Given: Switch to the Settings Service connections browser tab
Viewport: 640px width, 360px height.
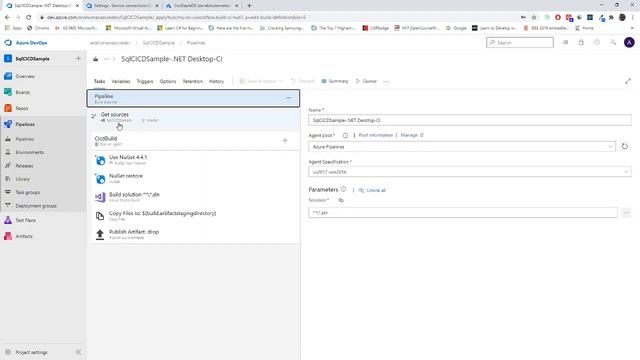Looking at the screenshot, I should [x=122, y=6].
